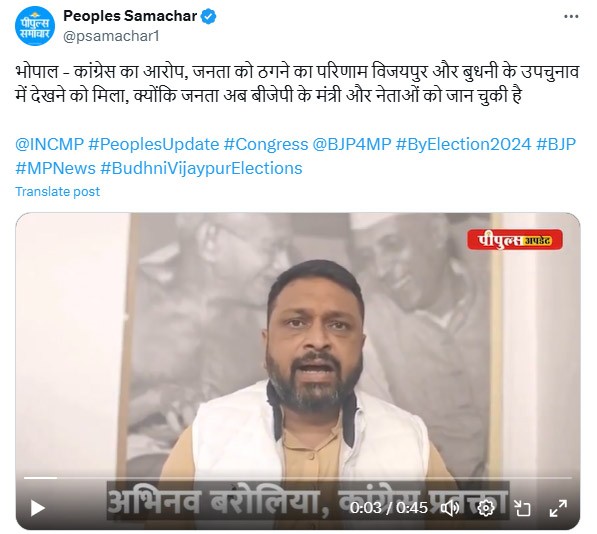Image resolution: width=597 pixels, height=534 pixels.
Task: Toggle picture-in-picture mode icon
Action: tap(522, 508)
